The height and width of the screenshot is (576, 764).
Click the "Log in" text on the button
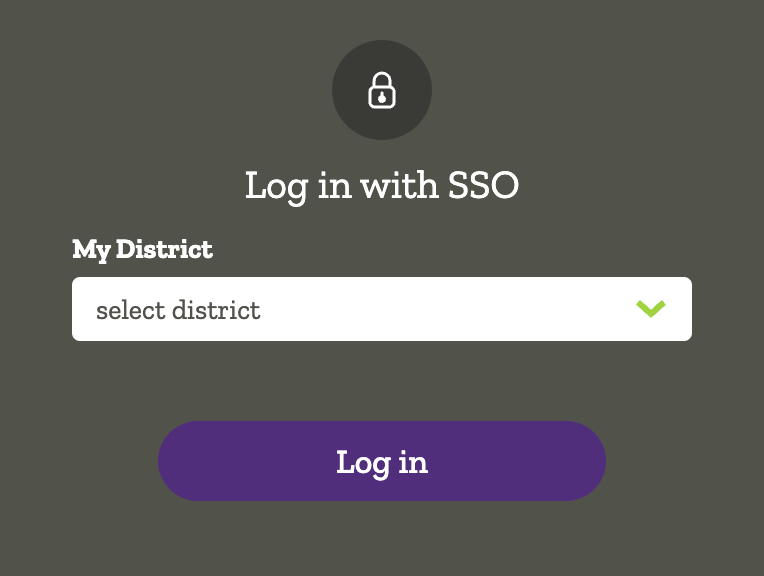click(x=382, y=462)
